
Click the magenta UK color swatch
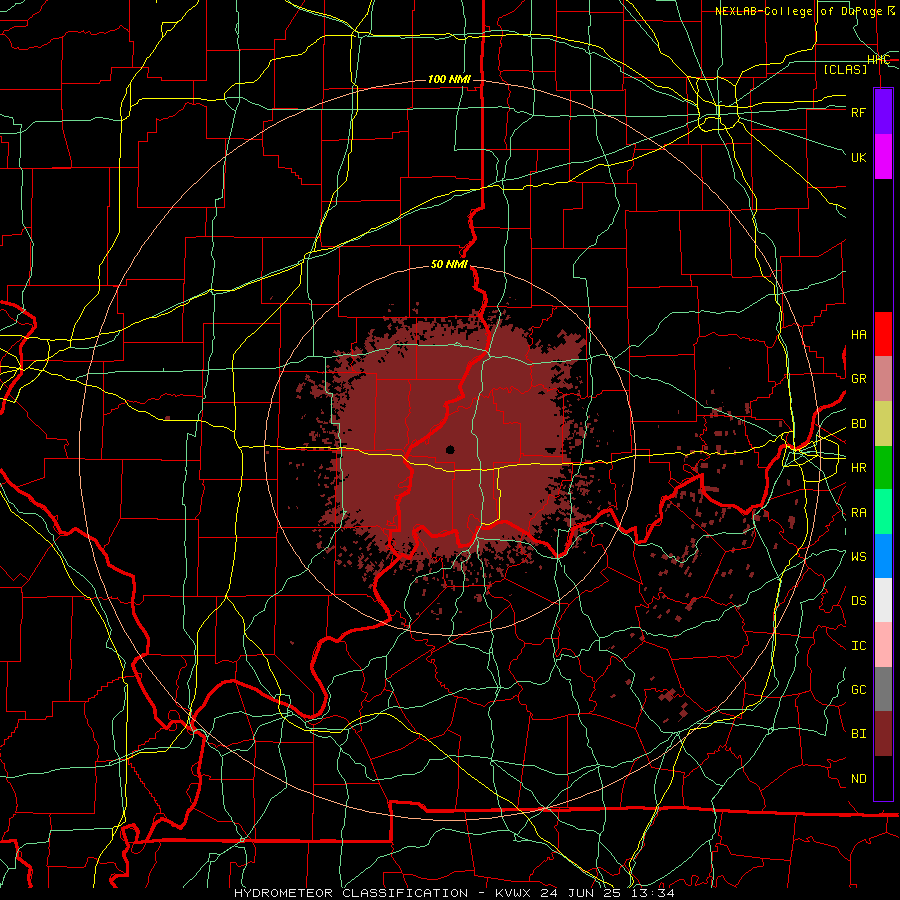[x=883, y=157]
